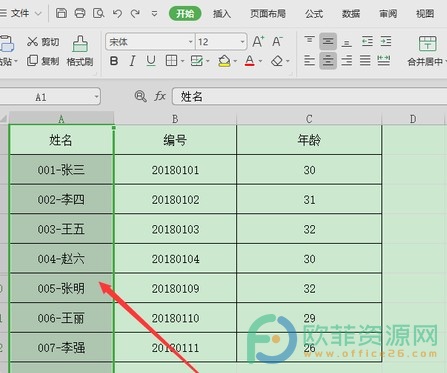Justify text alignment icon
The image size is (447, 373).
coord(365,61)
